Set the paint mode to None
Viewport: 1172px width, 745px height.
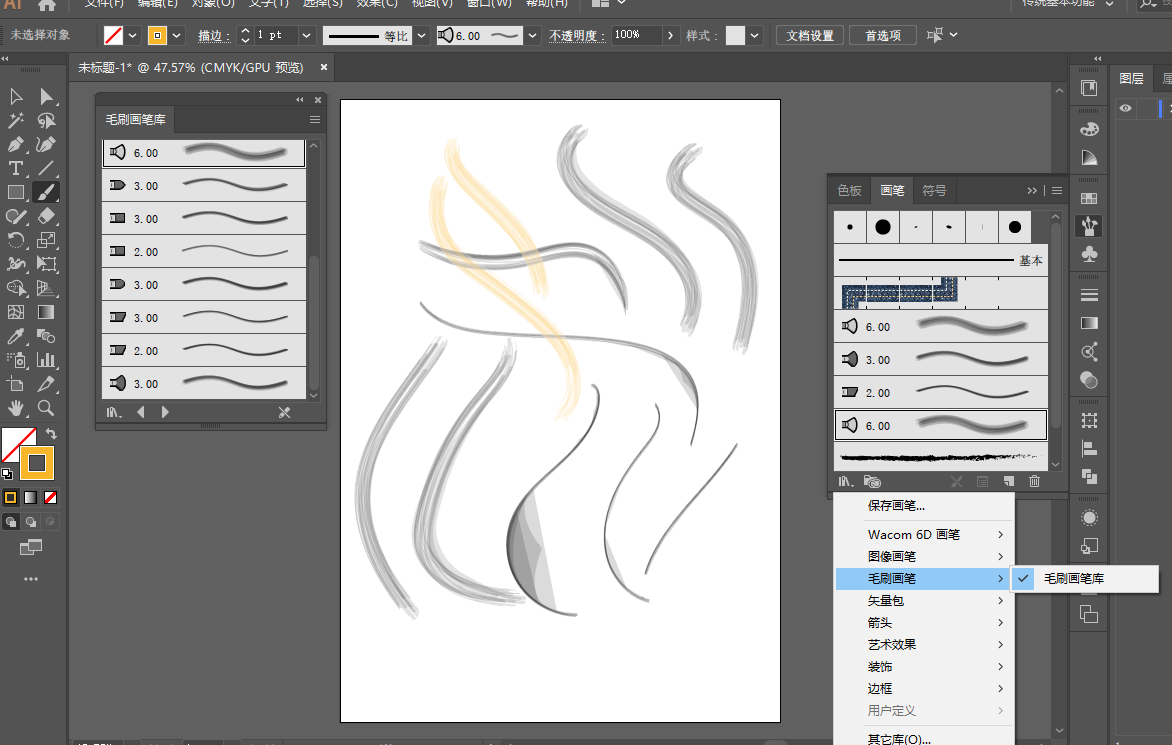[x=50, y=497]
